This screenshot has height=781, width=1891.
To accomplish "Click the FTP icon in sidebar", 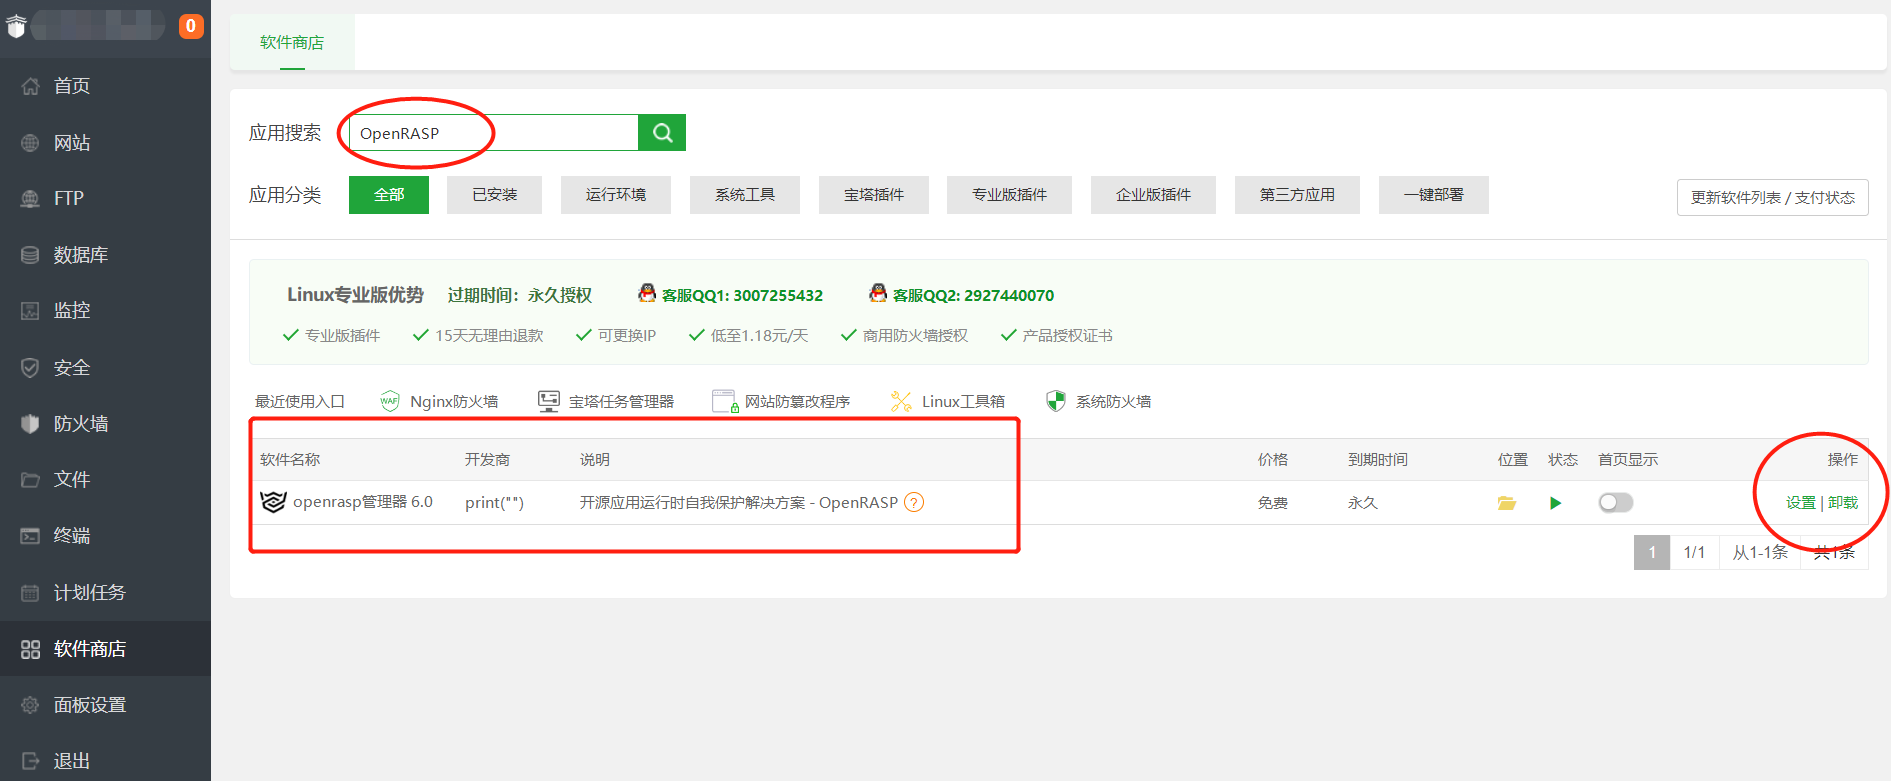I will tap(30, 198).
